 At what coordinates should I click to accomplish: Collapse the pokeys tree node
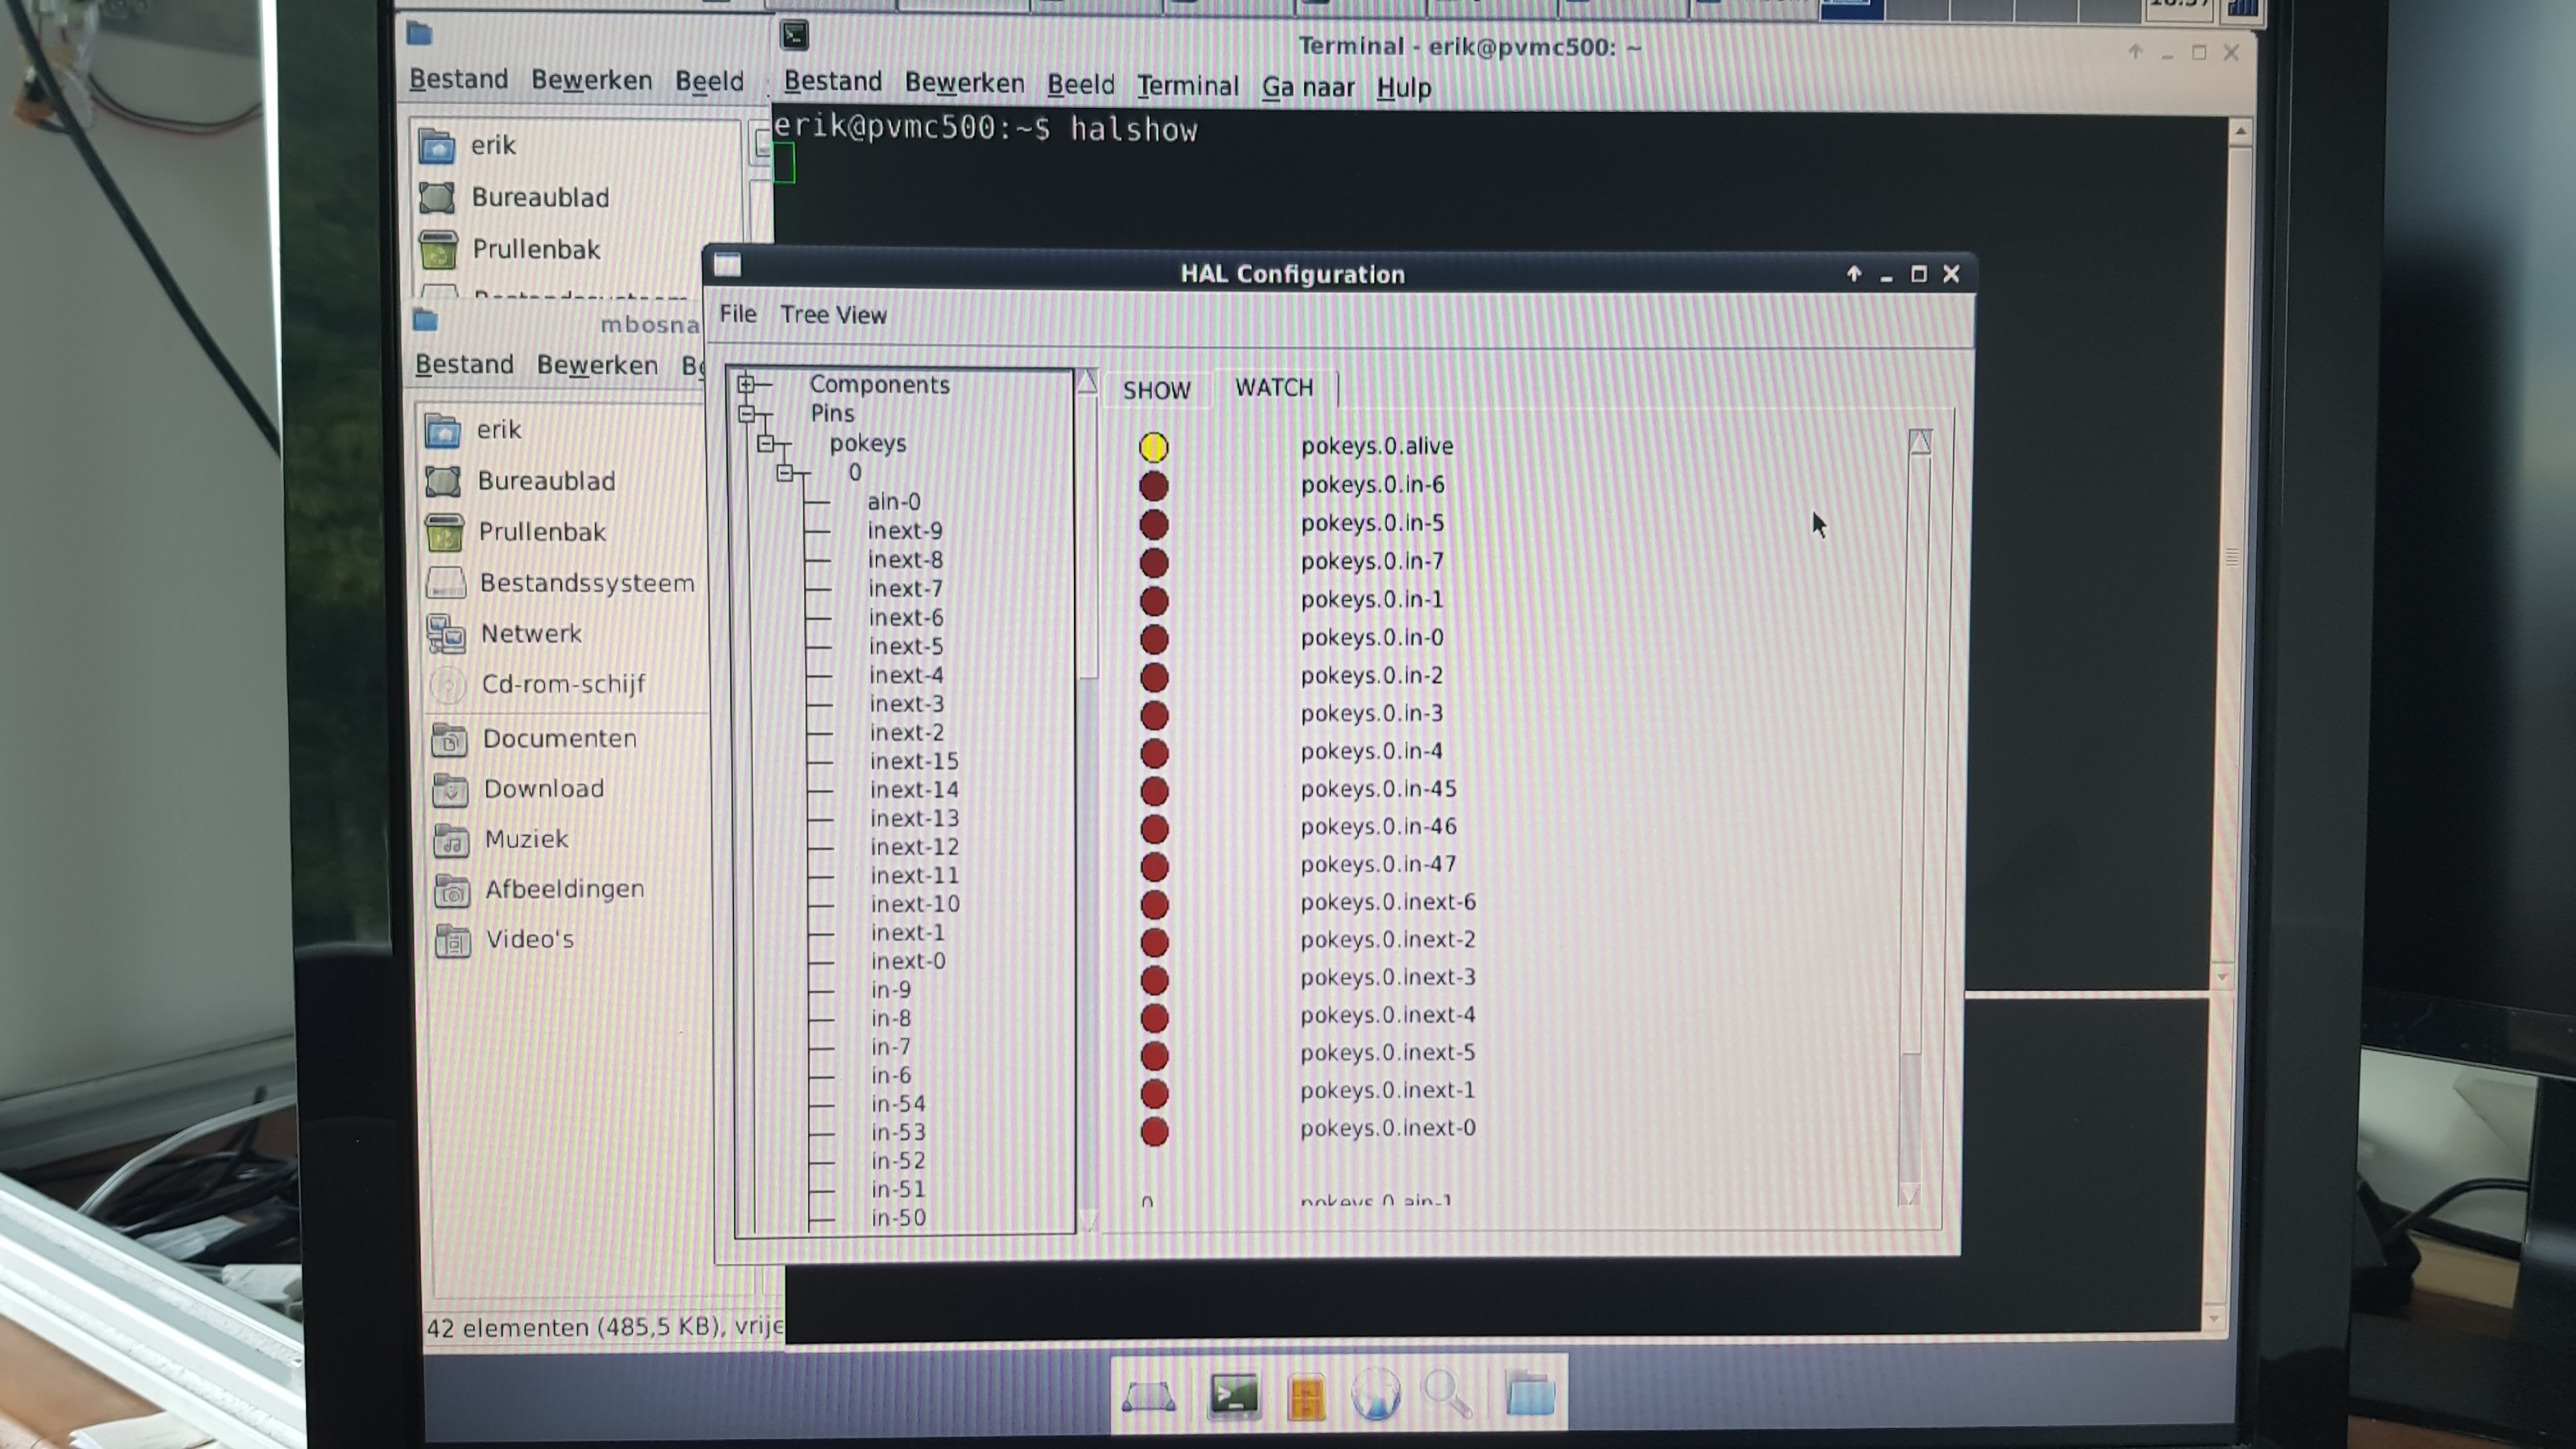[x=766, y=443]
